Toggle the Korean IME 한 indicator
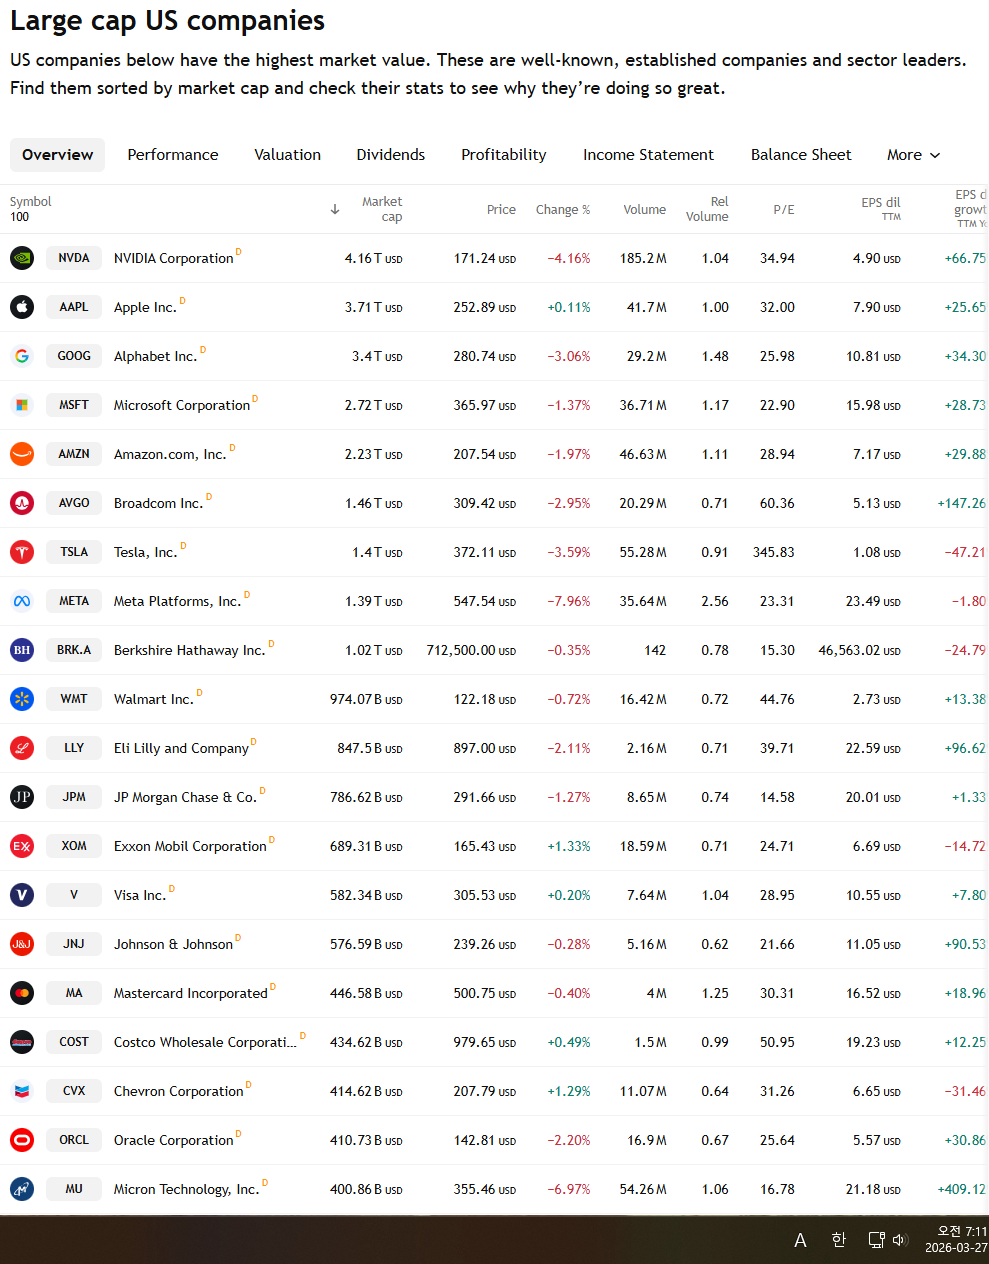 pos(838,1240)
